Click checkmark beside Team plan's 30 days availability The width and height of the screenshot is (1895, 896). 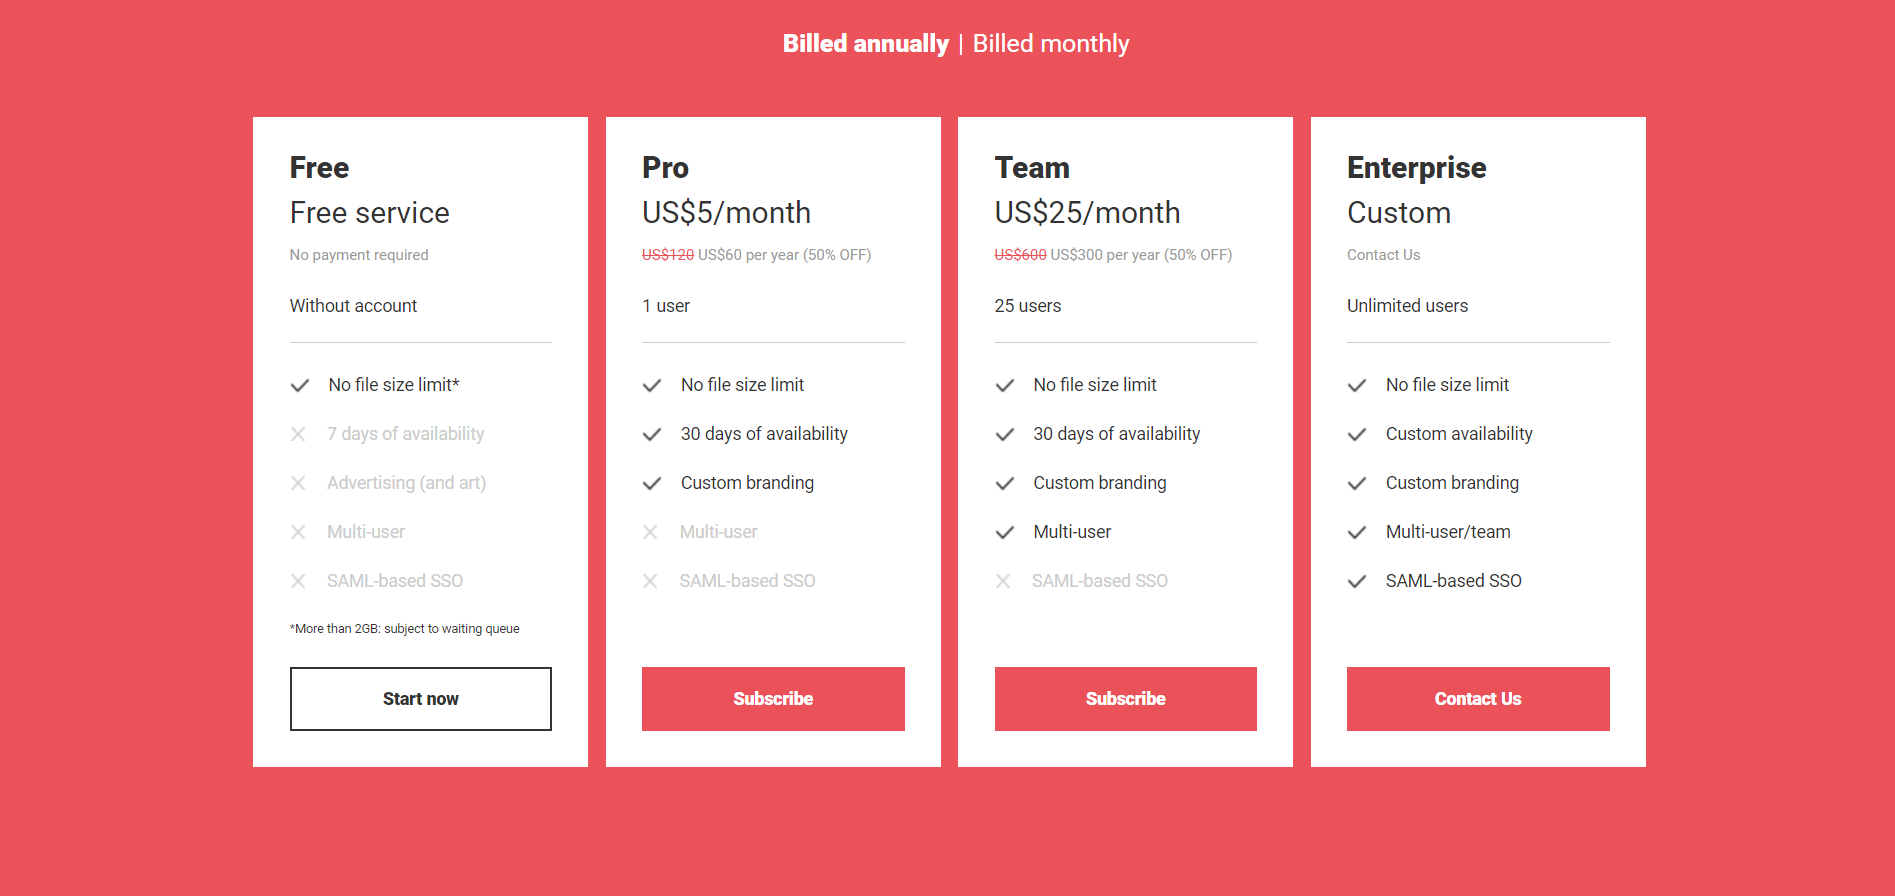click(x=1005, y=434)
